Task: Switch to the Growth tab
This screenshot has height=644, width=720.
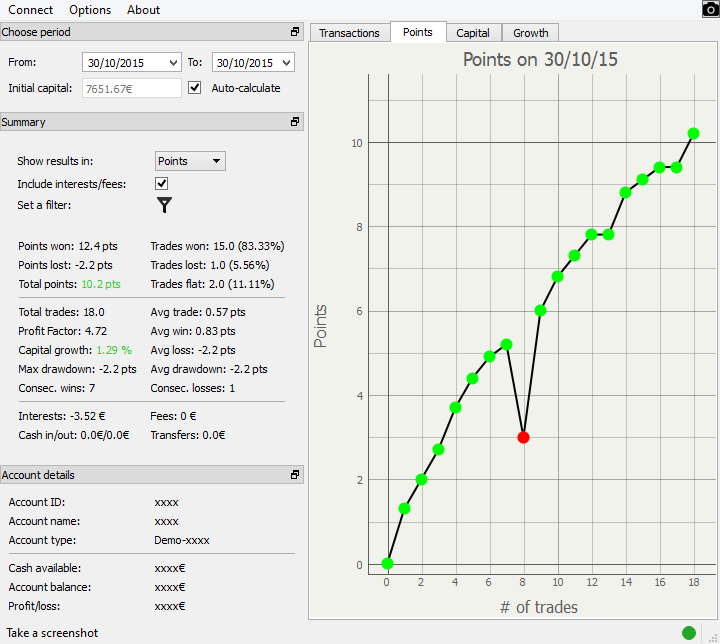Action: (x=530, y=33)
